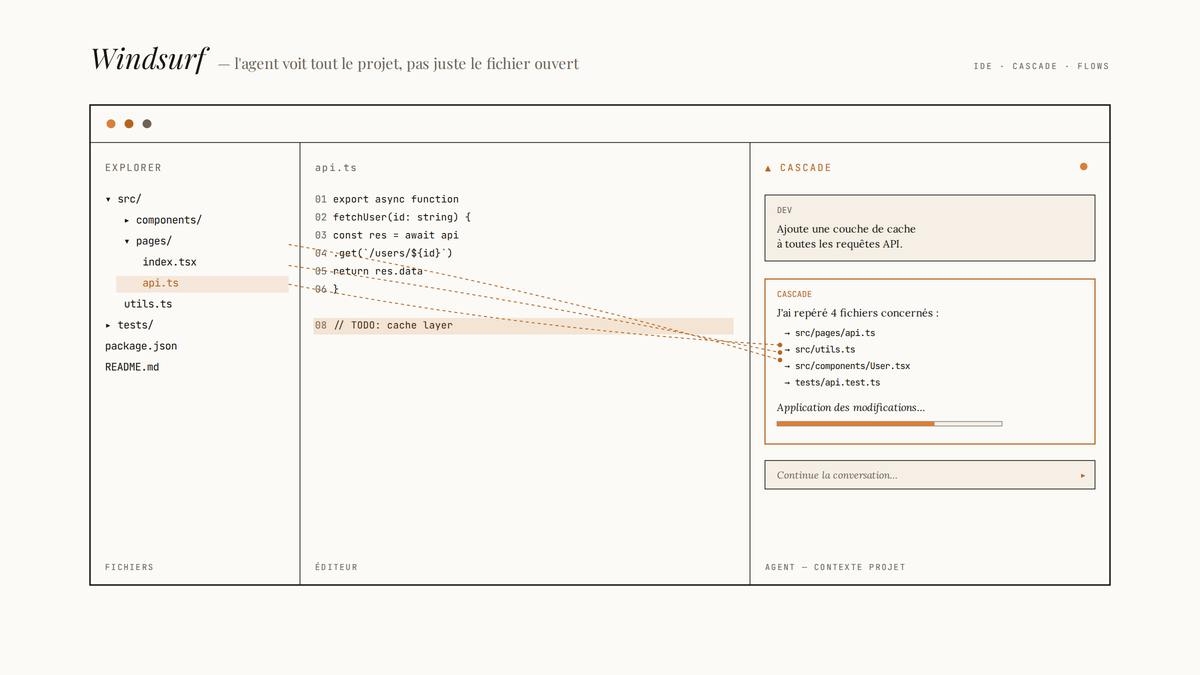The image size is (1200, 675).
Task: Open README.md file
Action: (132, 367)
